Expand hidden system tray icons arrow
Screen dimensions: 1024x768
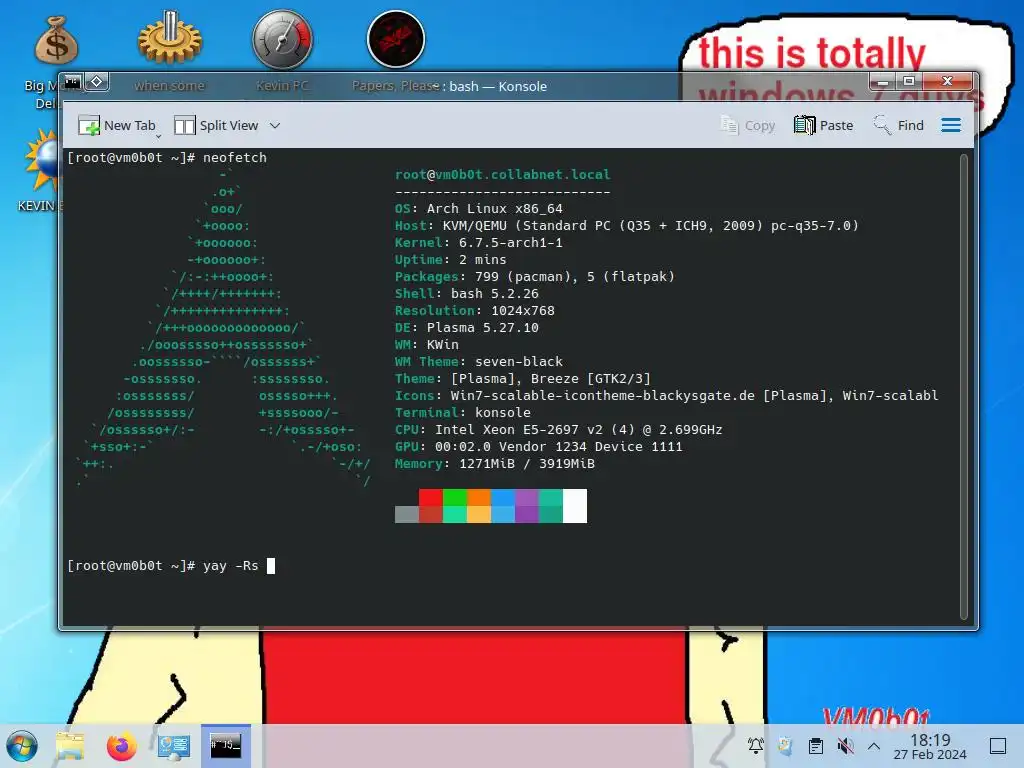[874, 745]
